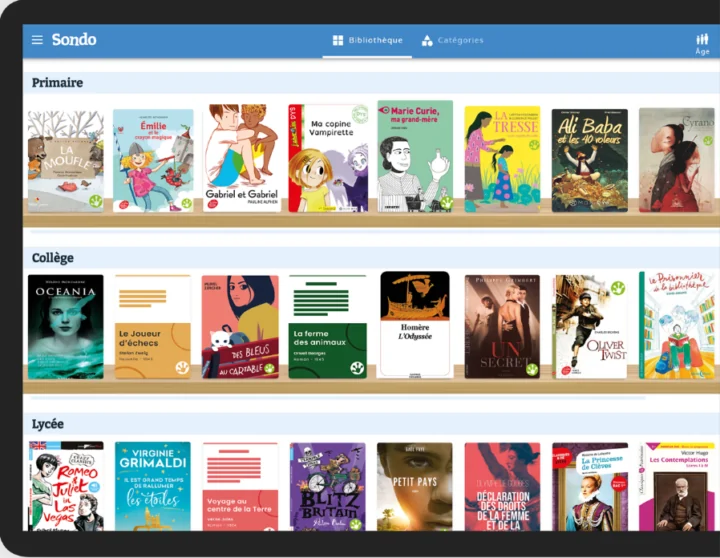The width and height of the screenshot is (720, 558).
Task: Open the book Blitz Britain
Action: [328, 487]
